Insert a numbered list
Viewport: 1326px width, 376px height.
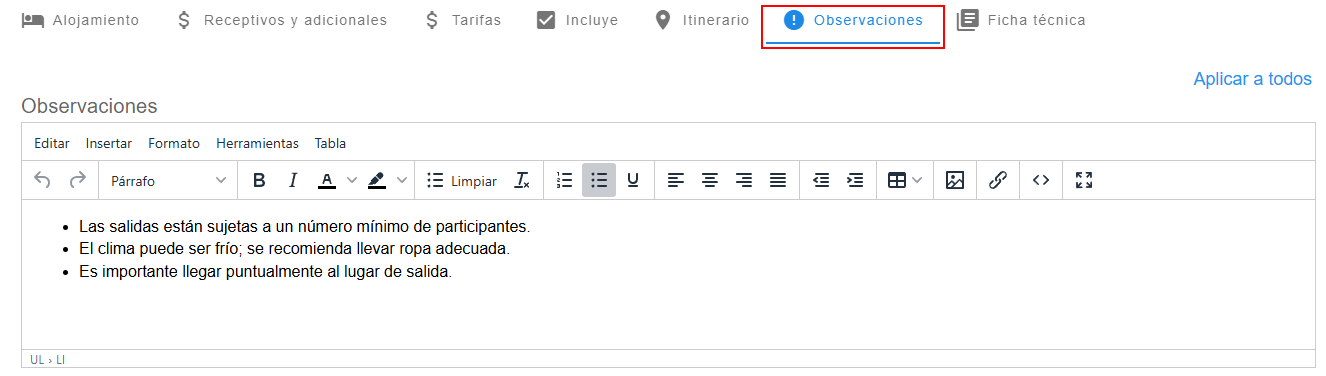click(565, 180)
